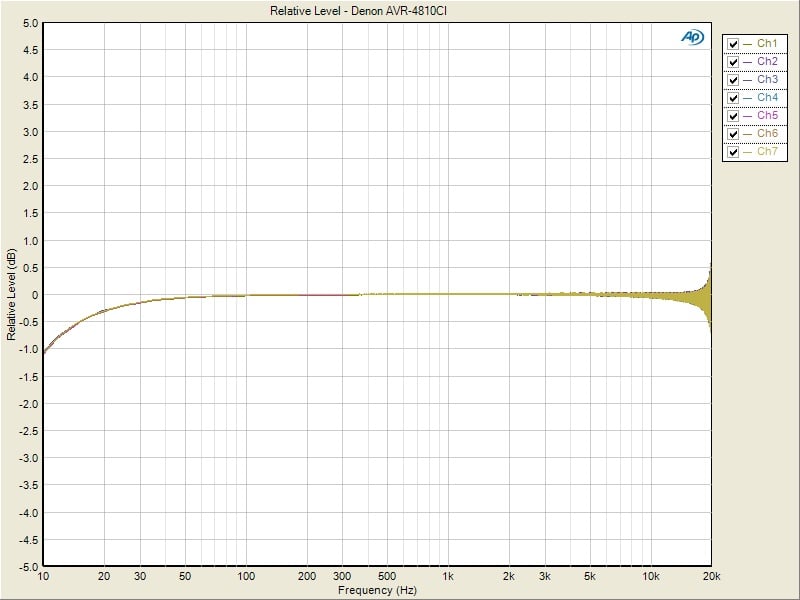Toggle the Ch5 trace checkbox
The image size is (800, 600).
pyautogui.click(x=734, y=116)
